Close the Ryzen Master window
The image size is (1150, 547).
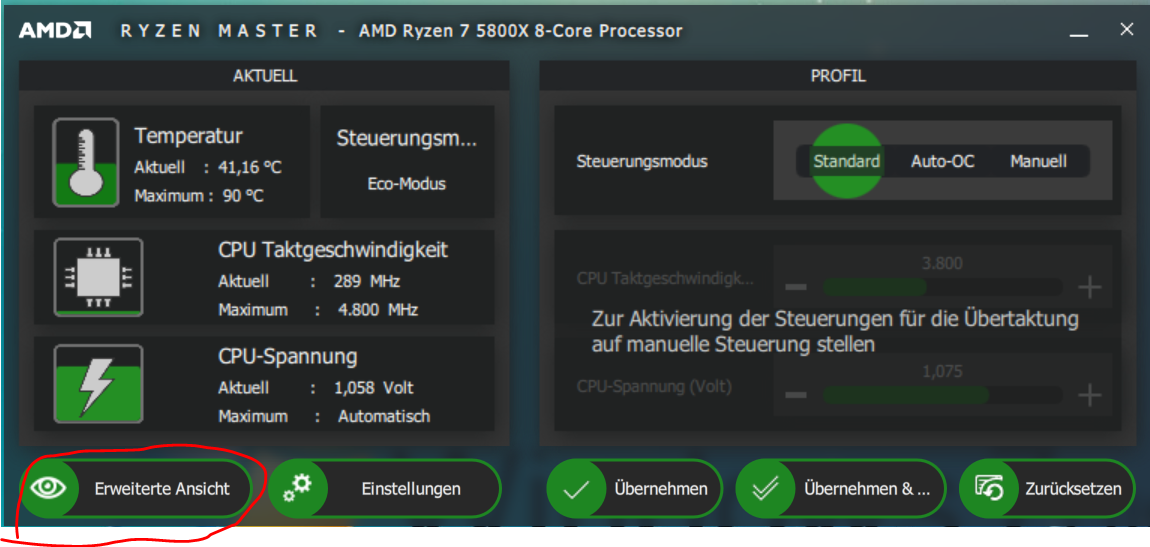click(1127, 29)
